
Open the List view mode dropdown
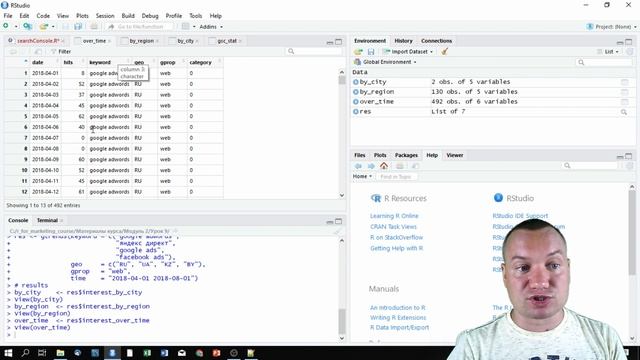[x=608, y=52]
